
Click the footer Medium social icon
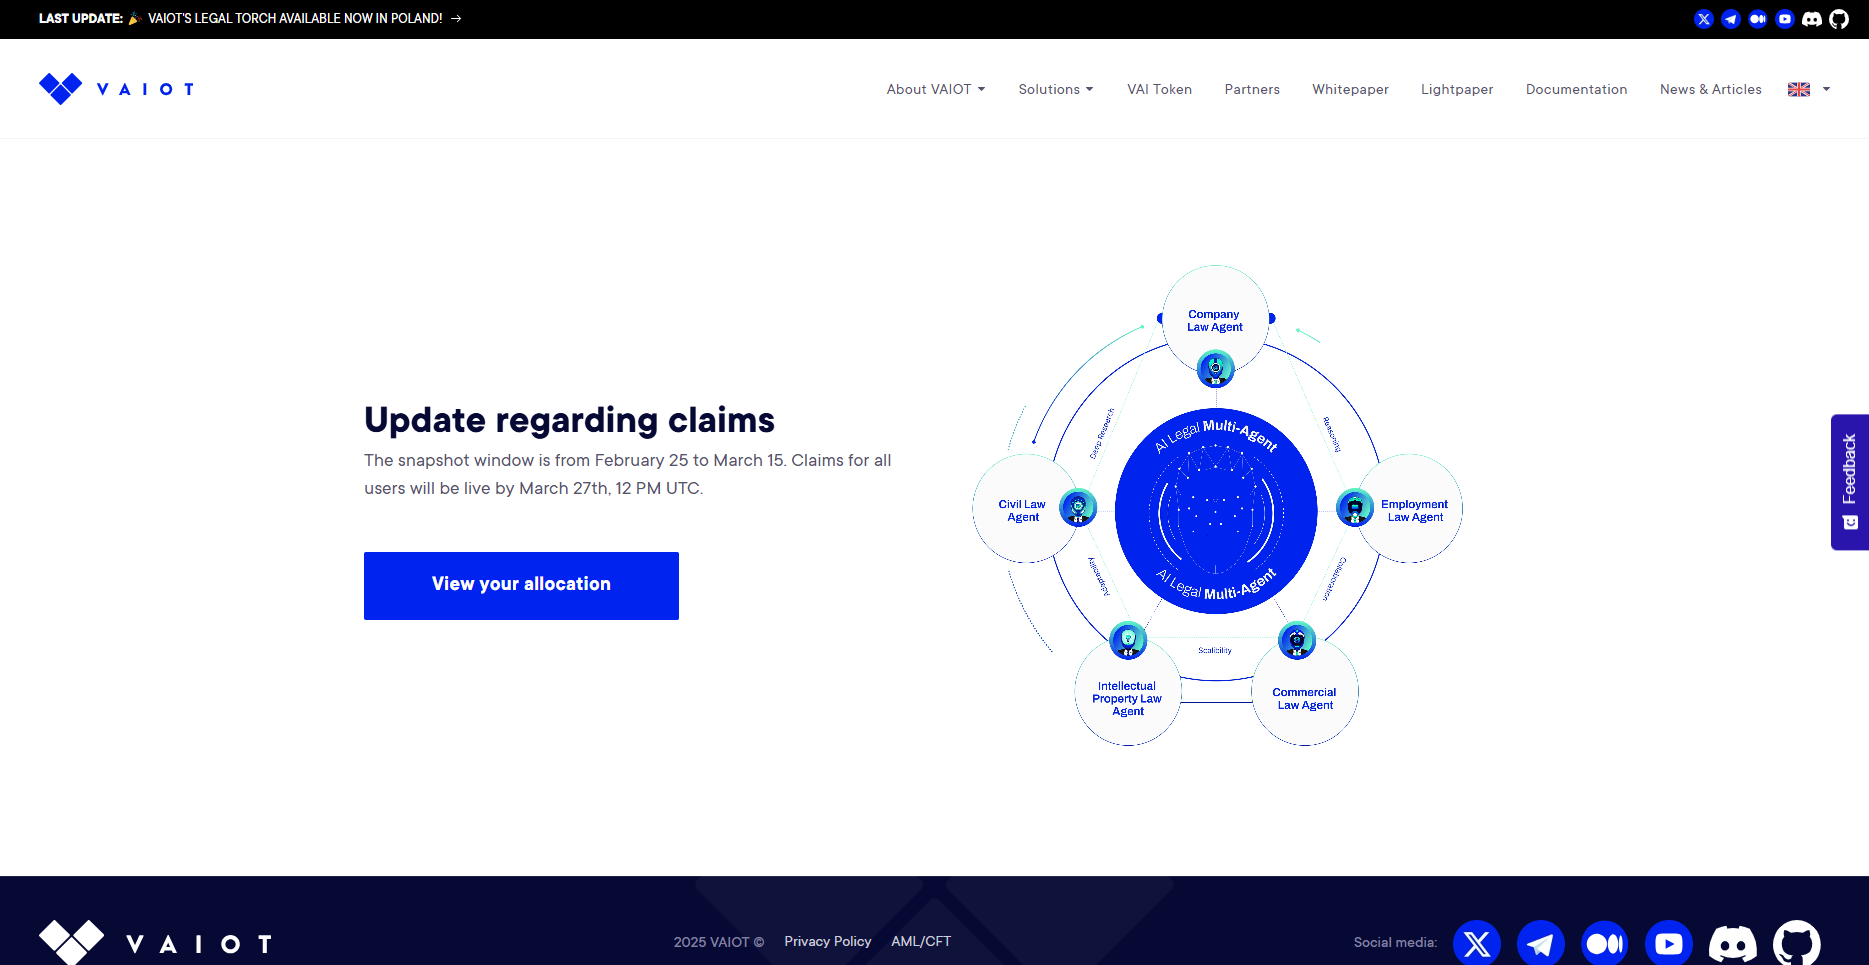[1605, 943]
